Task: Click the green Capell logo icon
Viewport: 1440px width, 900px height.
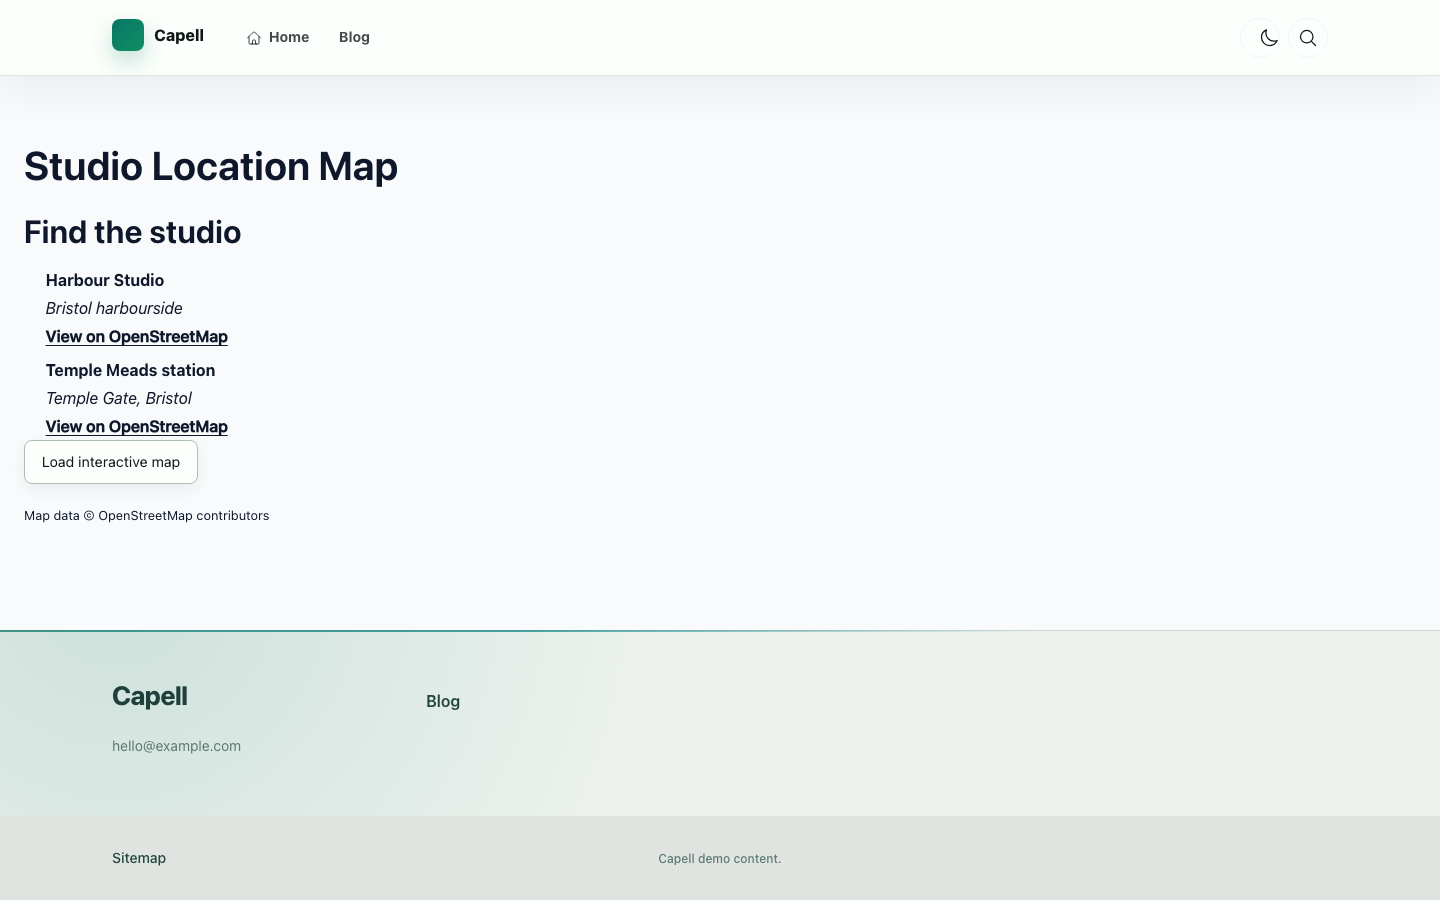Action: pyautogui.click(x=128, y=35)
